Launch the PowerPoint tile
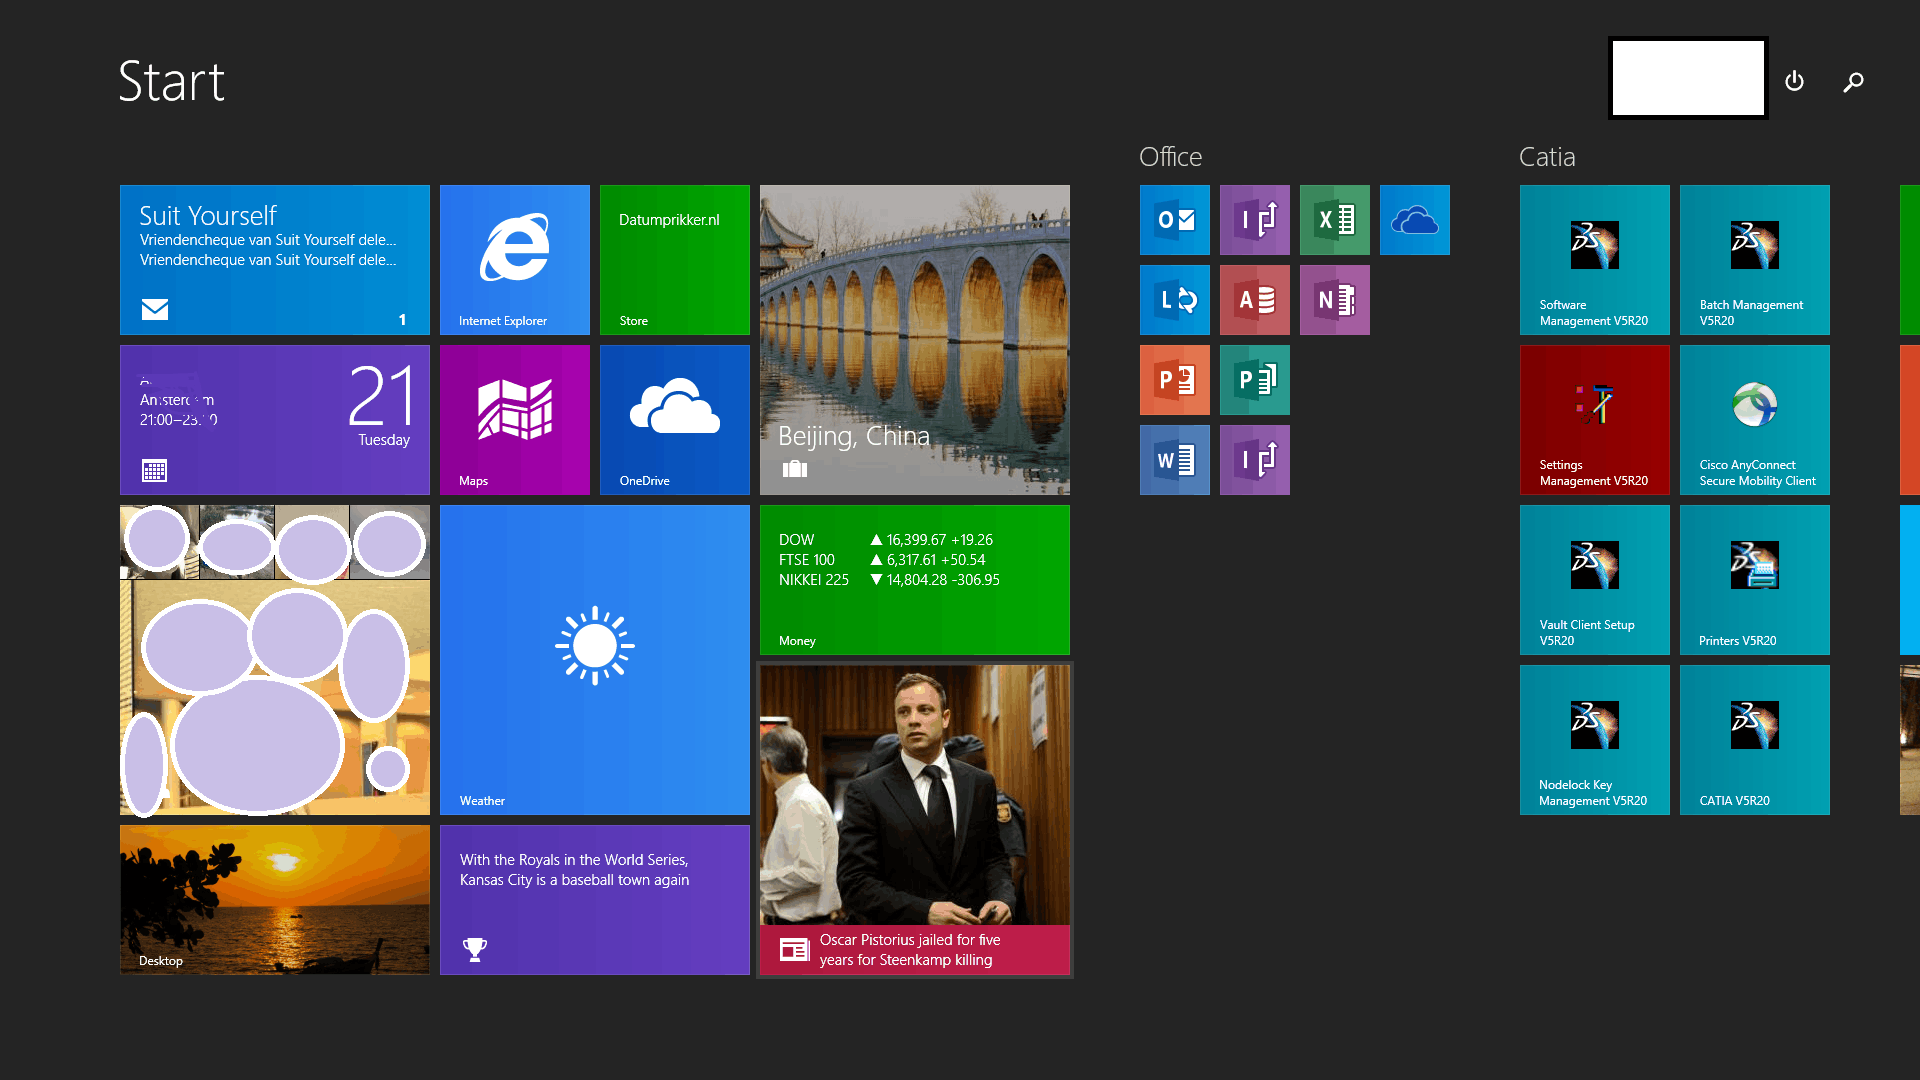1920x1080 pixels. click(x=1174, y=380)
